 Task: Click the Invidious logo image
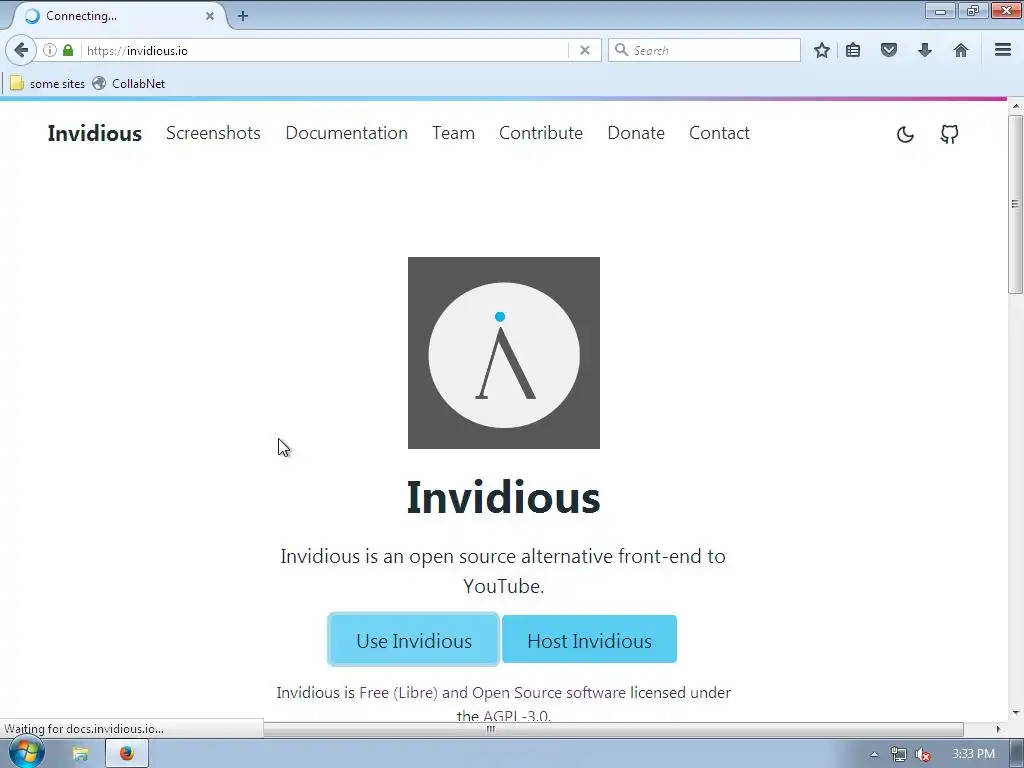coord(504,353)
